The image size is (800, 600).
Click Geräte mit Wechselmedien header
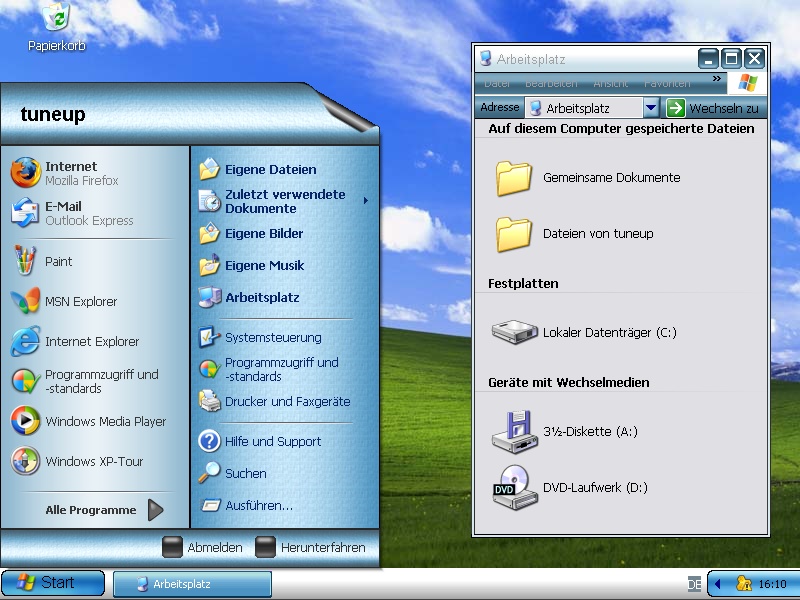point(568,383)
